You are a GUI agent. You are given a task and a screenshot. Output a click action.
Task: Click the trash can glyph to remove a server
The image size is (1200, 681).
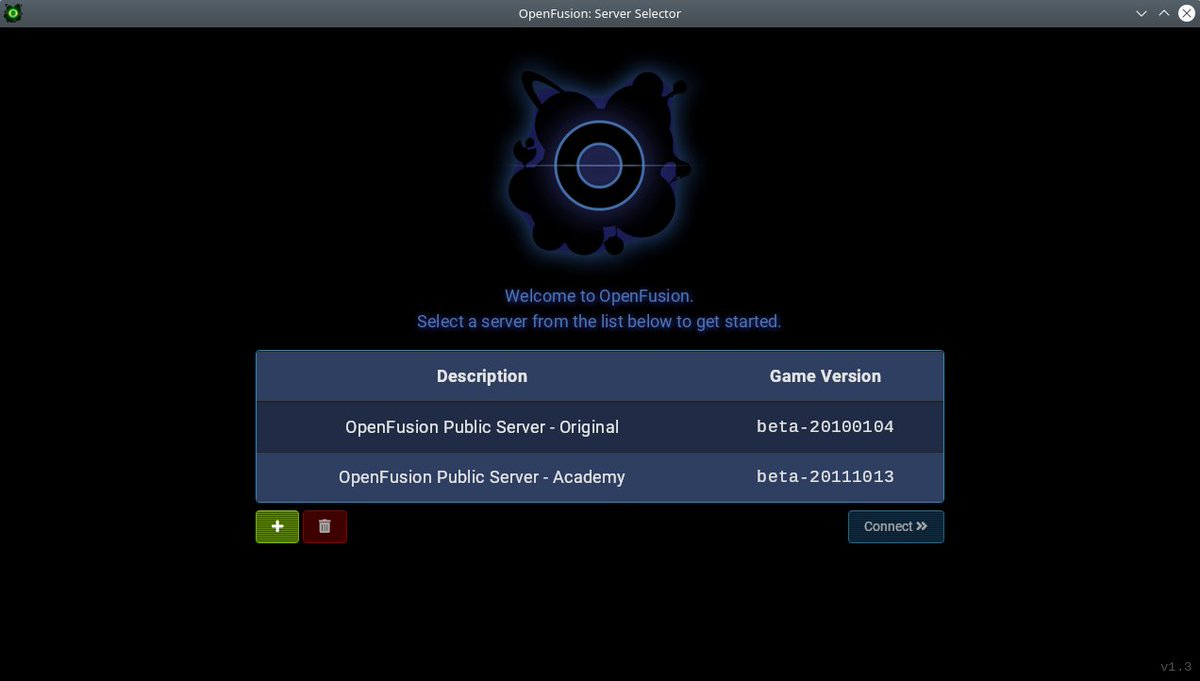325,526
